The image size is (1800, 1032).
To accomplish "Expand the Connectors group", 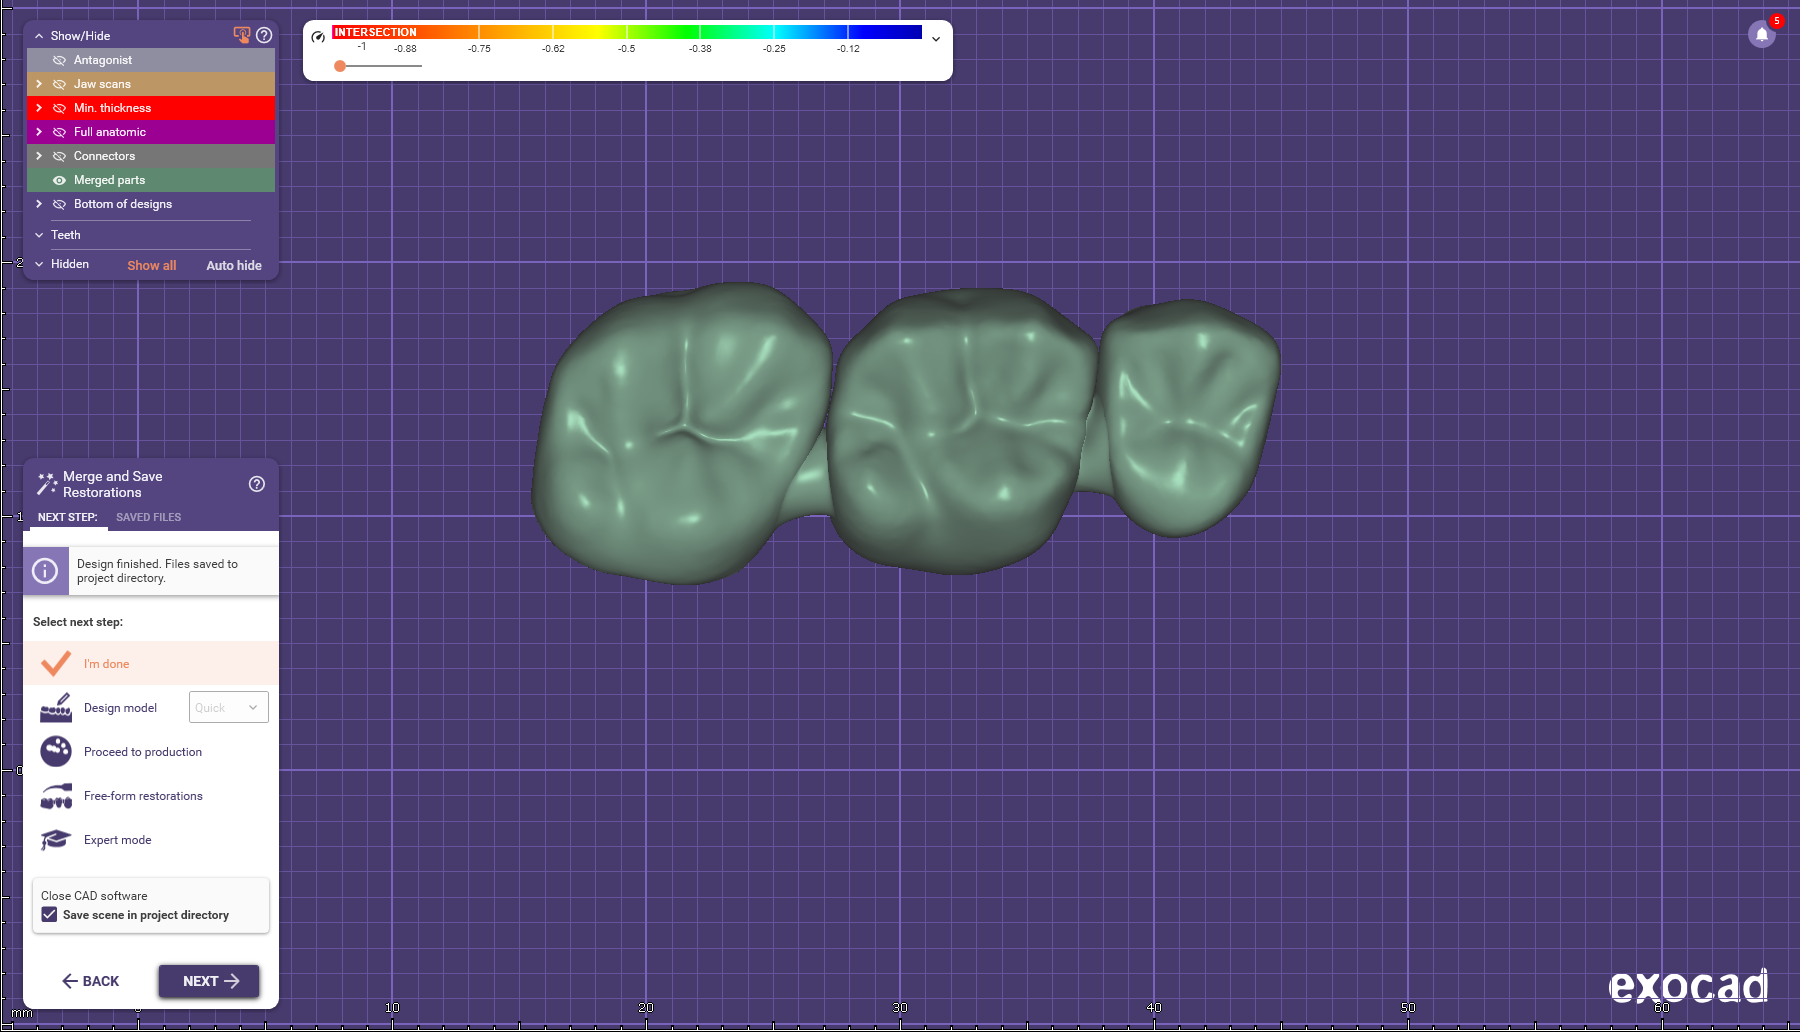I will tap(39, 156).
